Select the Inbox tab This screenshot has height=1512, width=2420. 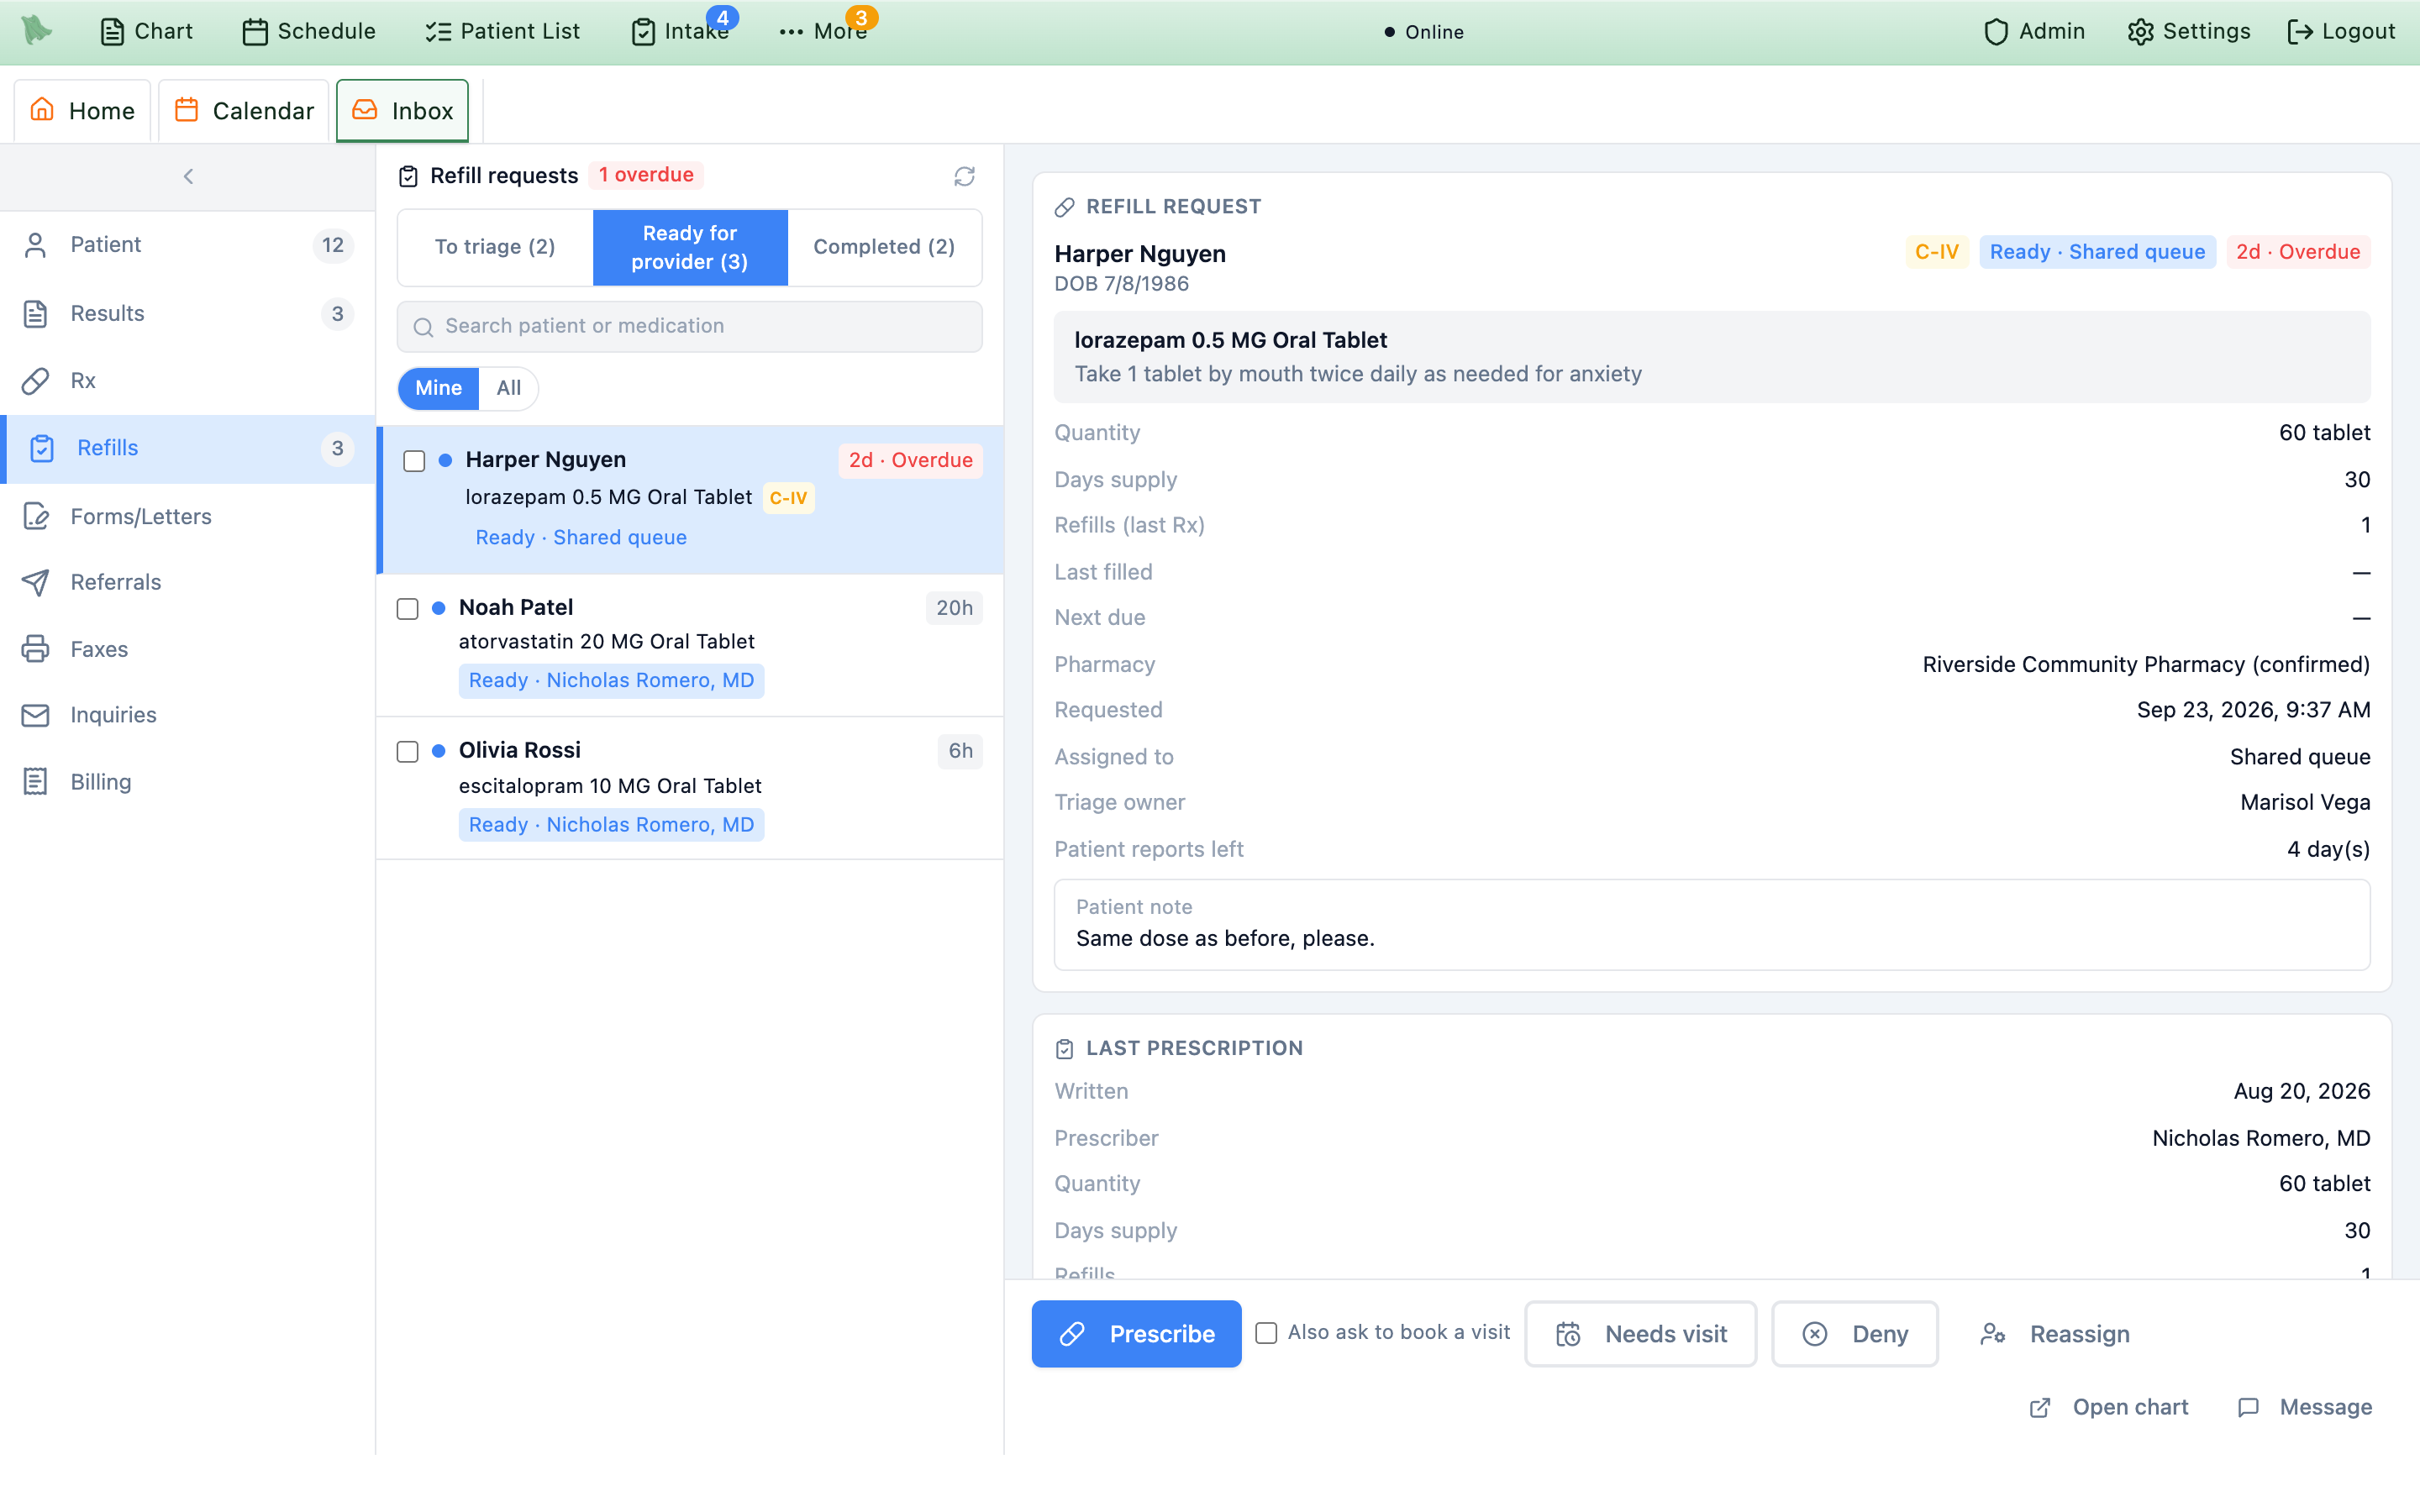402,111
